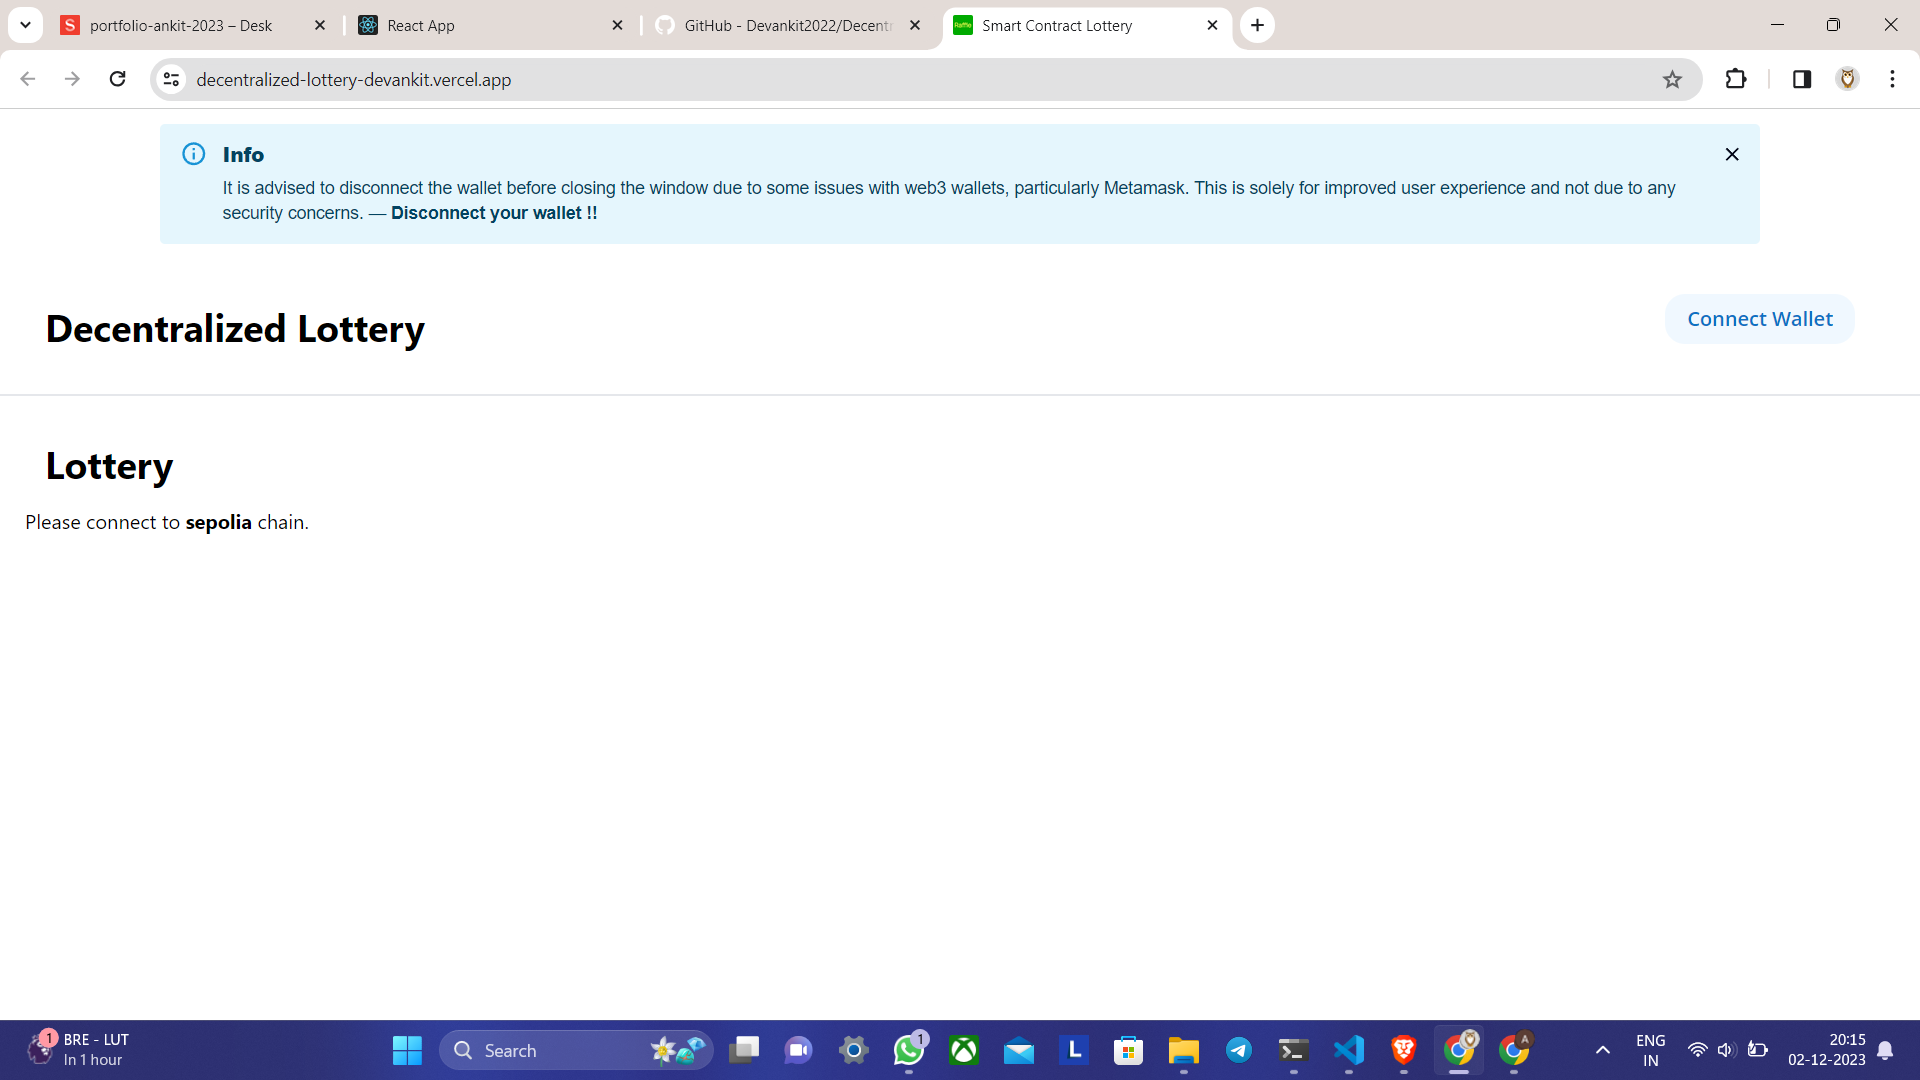Dismiss the Info banner with X
The height and width of the screenshot is (1080, 1920).
coord(1732,154)
